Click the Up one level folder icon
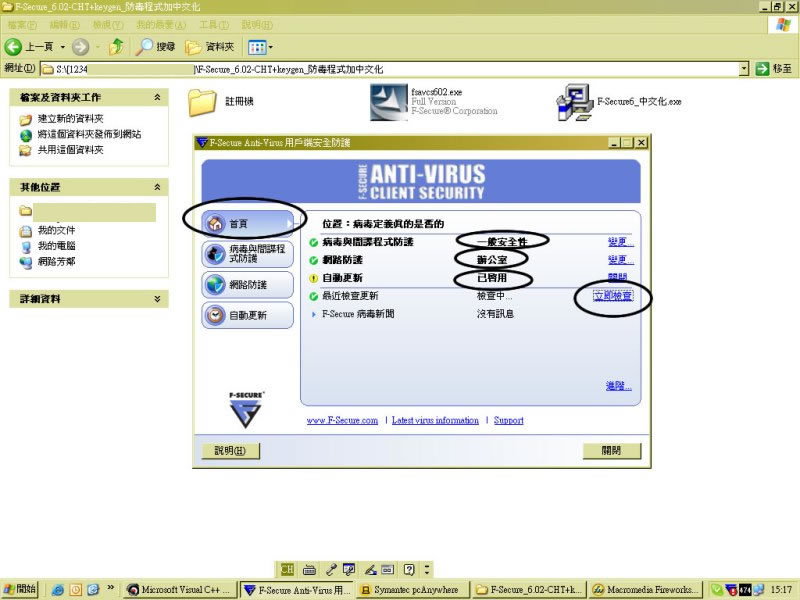Image resolution: width=800 pixels, height=600 pixels. (116, 47)
